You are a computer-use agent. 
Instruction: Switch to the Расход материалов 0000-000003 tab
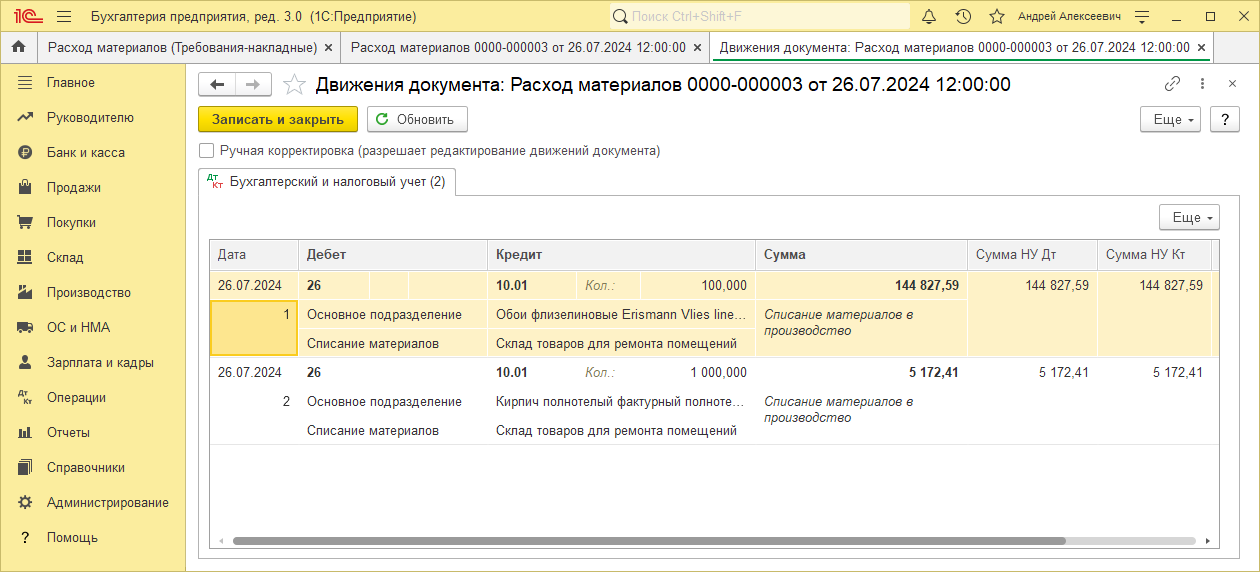tap(518, 47)
